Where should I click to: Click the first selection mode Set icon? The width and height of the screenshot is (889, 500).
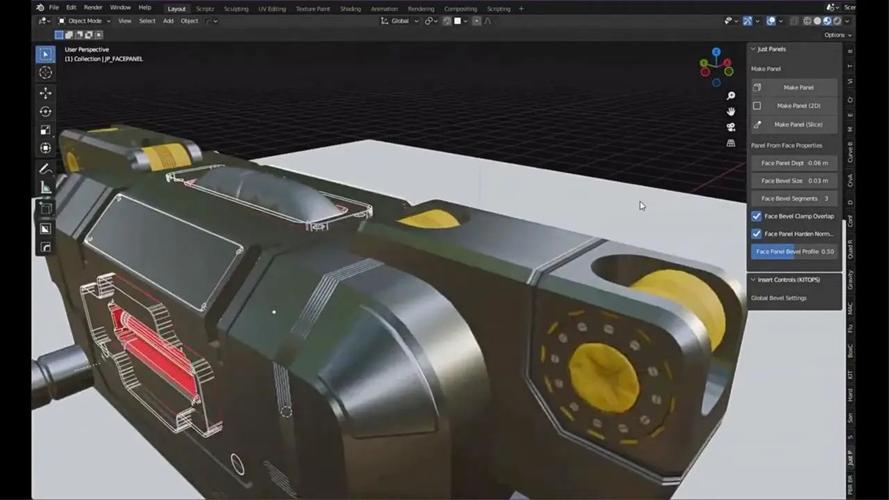pyautogui.click(x=59, y=35)
